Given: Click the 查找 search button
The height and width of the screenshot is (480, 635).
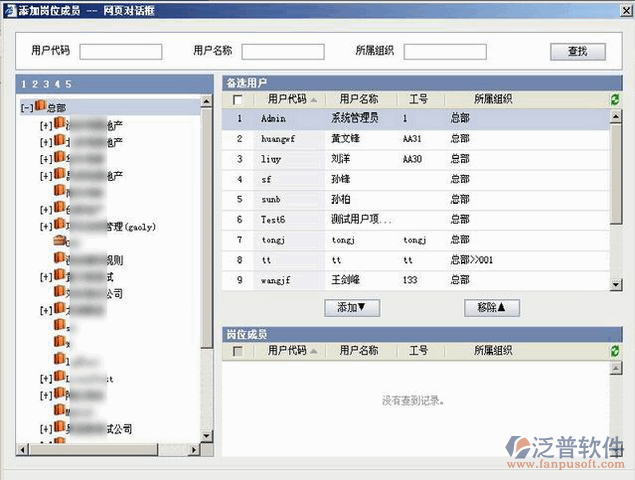Looking at the screenshot, I should pyautogui.click(x=577, y=51).
